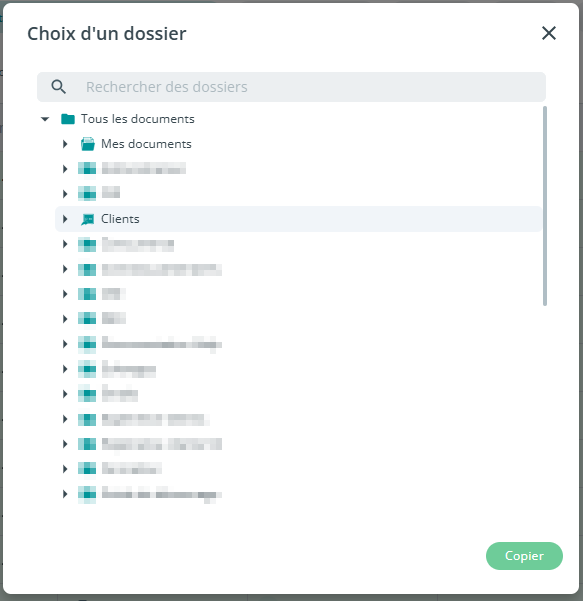This screenshot has height=601, width=583.
Task: Expand the last blurred folder in list
Action: pos(65,494)
